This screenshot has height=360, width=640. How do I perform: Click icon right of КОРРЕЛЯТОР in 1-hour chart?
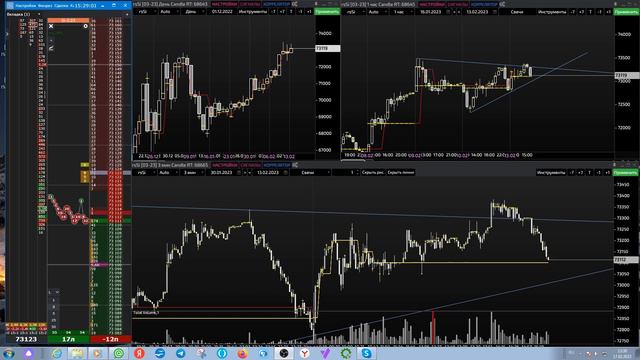(x=502, y=4)
